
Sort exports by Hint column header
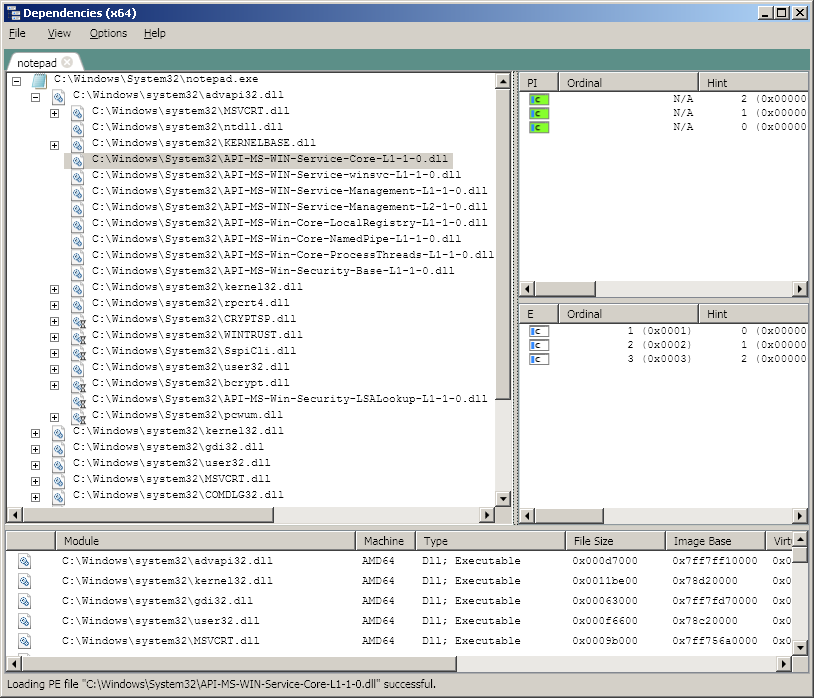tap(753, 314)
